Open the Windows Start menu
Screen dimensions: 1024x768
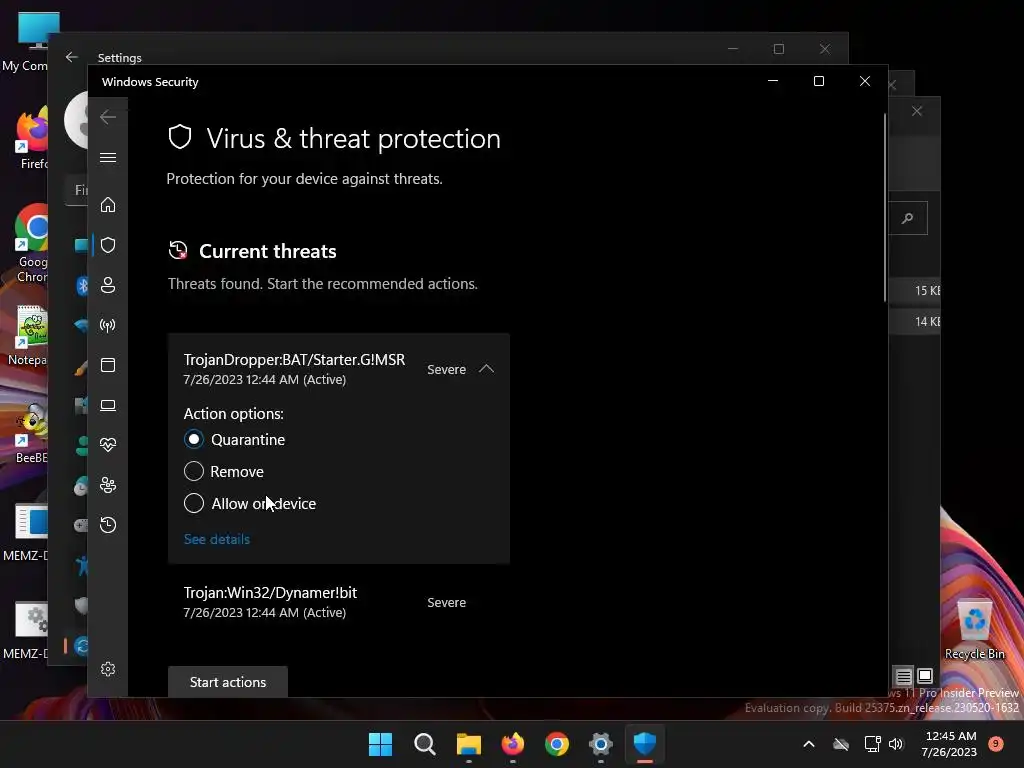pyautogui.click(x=380, y=744)
